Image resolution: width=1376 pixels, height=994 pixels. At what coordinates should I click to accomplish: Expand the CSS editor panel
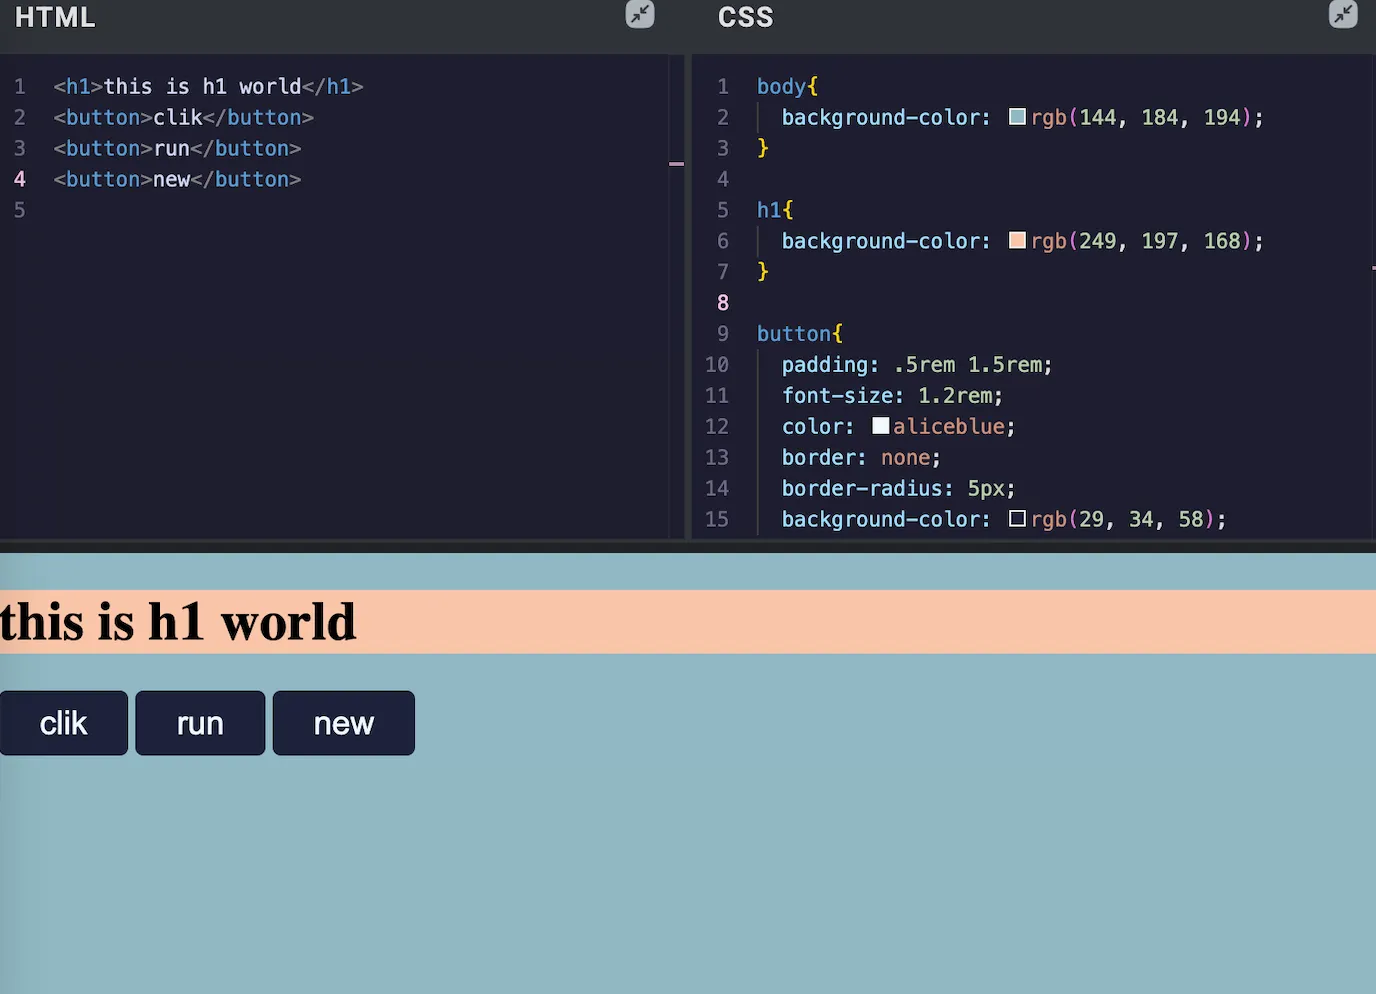tap(1343, 15)
